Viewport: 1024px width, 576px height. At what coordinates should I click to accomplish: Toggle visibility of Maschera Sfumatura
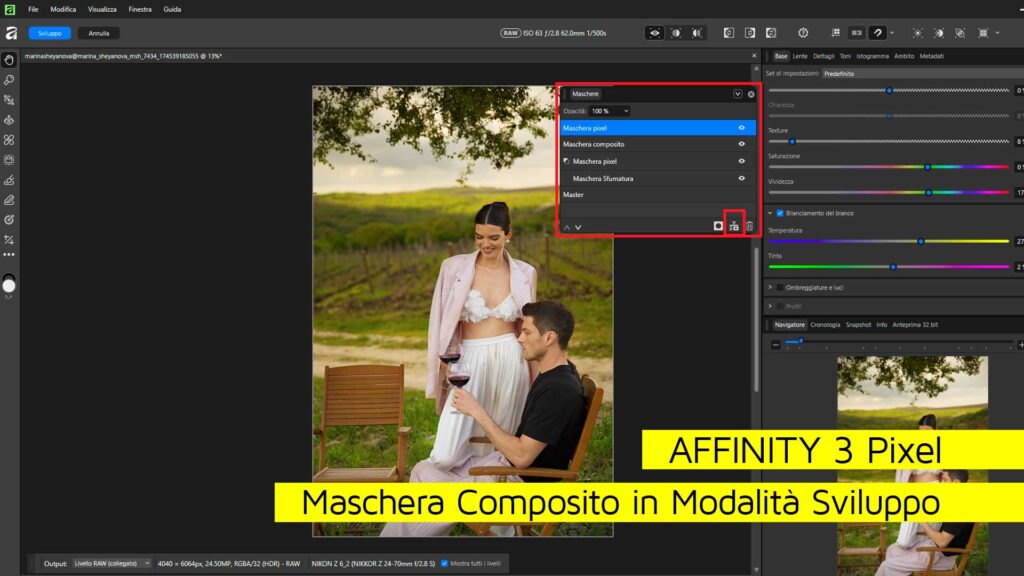(741, 178)
